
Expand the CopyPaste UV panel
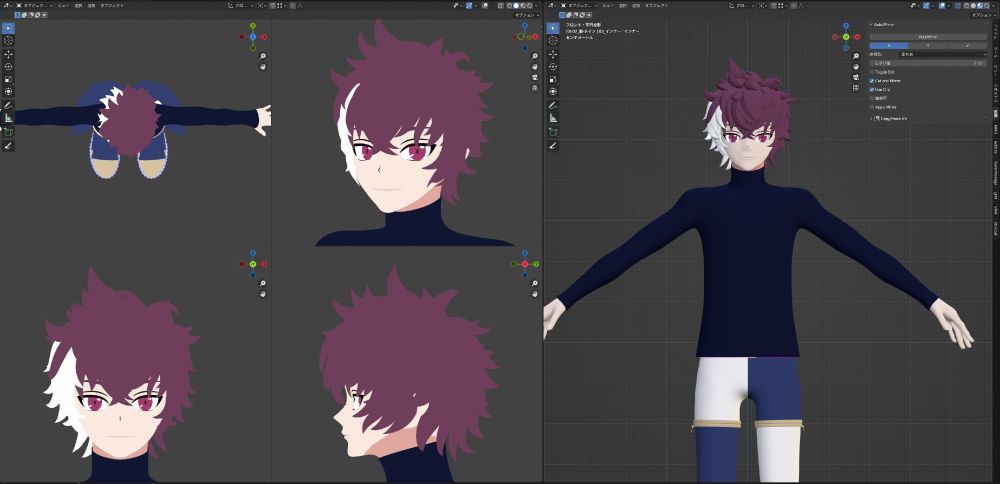892,119
